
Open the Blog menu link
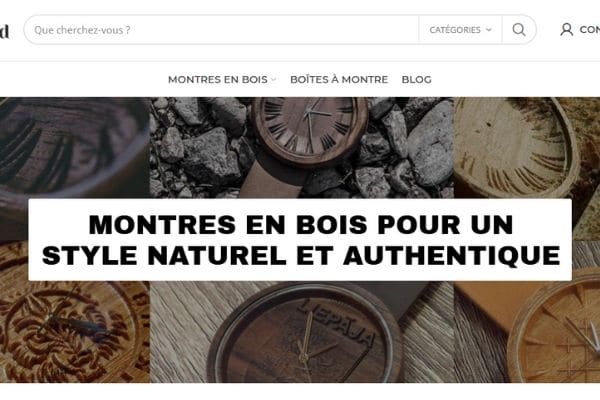[417, 80]
